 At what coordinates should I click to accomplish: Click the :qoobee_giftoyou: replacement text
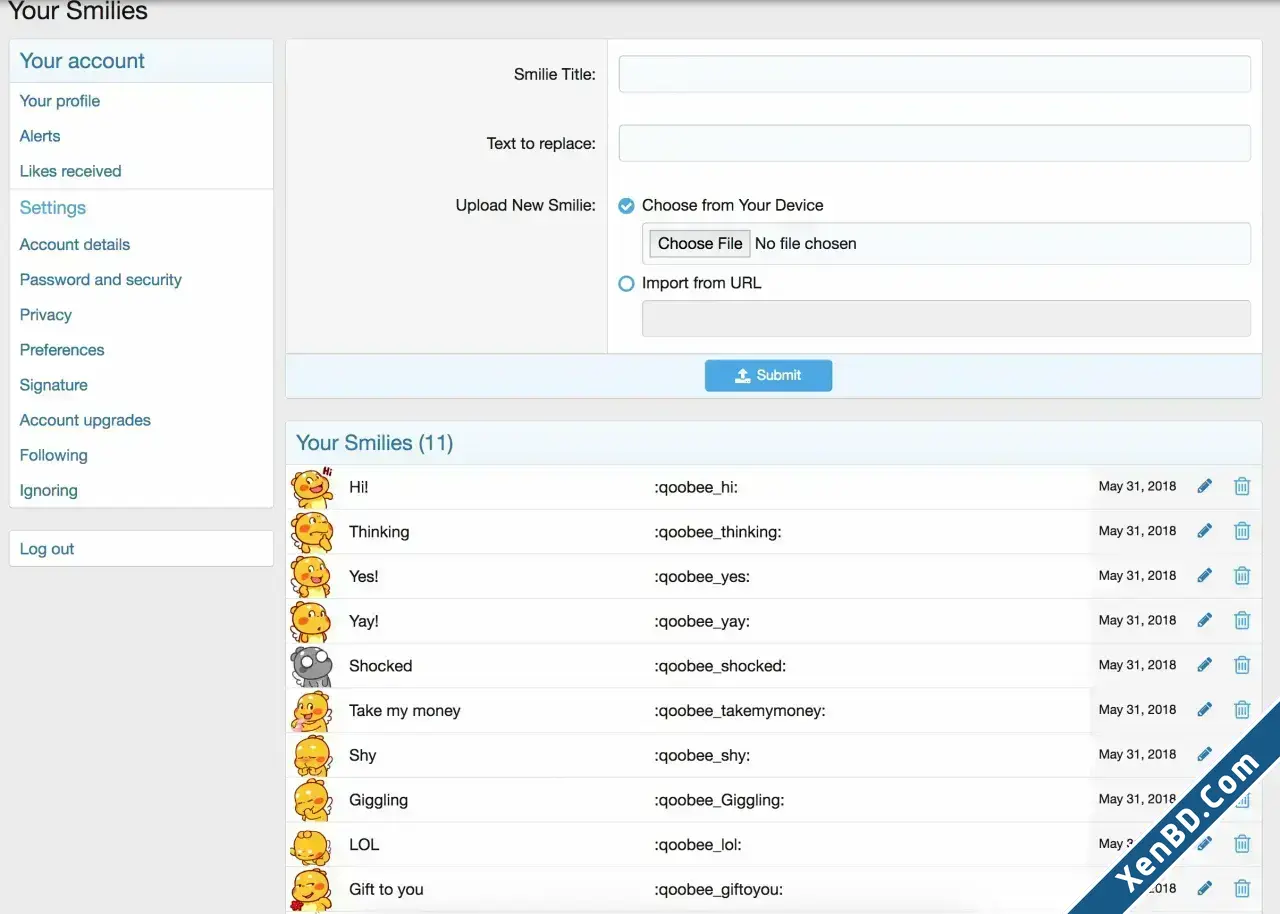[x=718, y=889]
